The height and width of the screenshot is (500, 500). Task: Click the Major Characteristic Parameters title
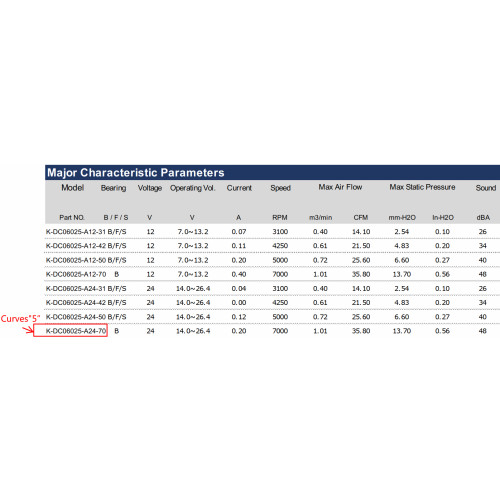tap(136, 173)
